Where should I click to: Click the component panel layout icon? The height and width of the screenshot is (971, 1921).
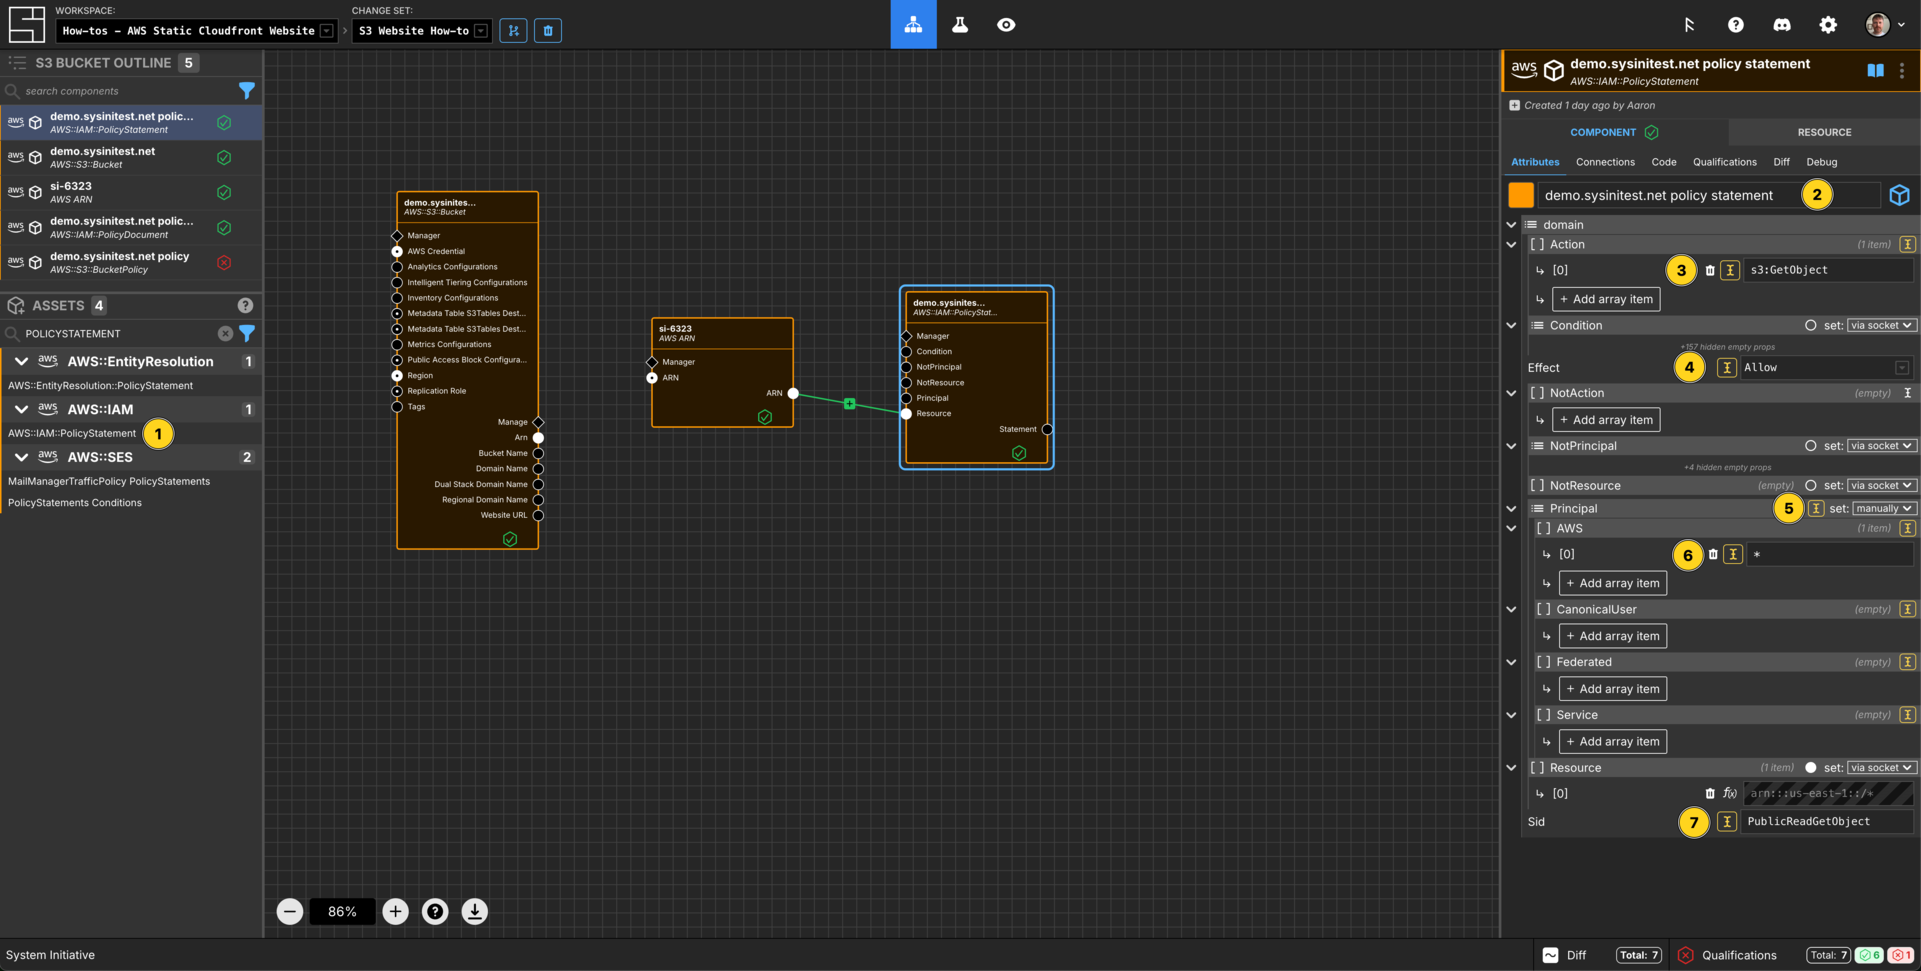coord(1876,70)
